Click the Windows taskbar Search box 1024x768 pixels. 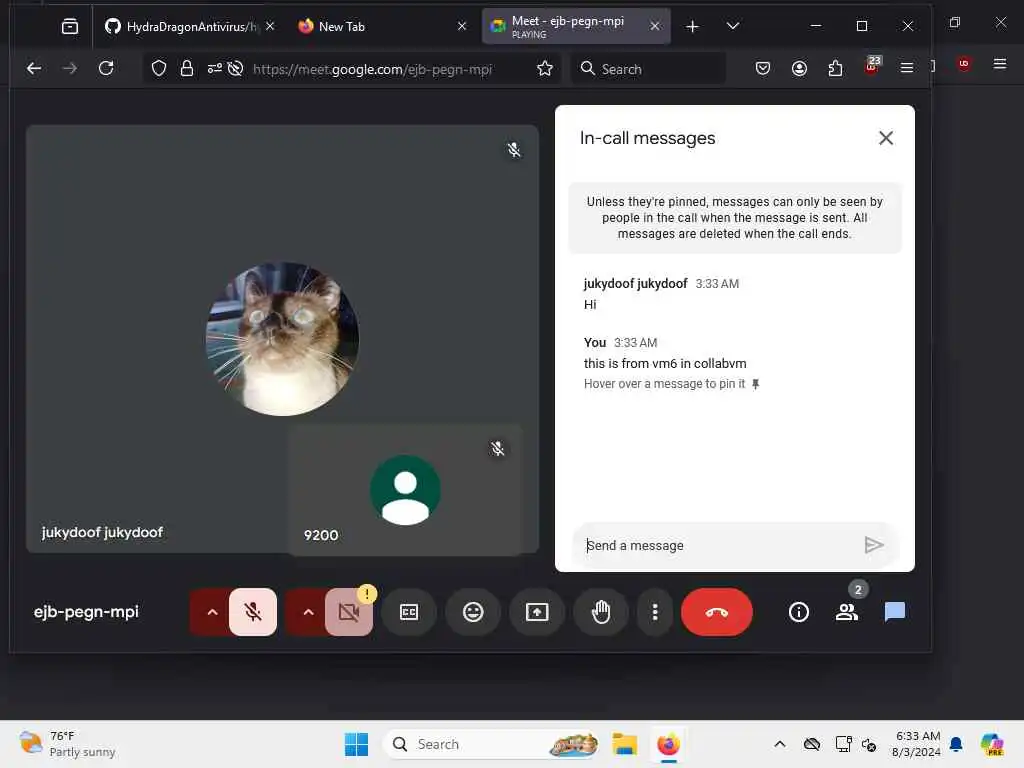(492, 744)
